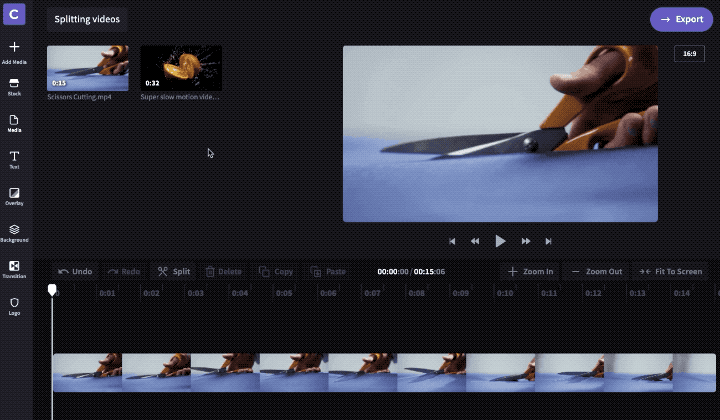Open the Transition panel
The height and width of the screenshot is (420, 720).
pos(14,269)
